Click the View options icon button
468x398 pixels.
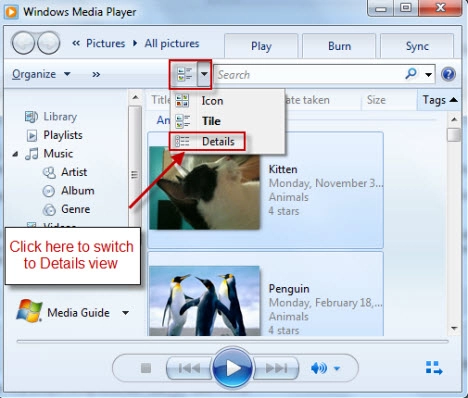click(184, 74)
